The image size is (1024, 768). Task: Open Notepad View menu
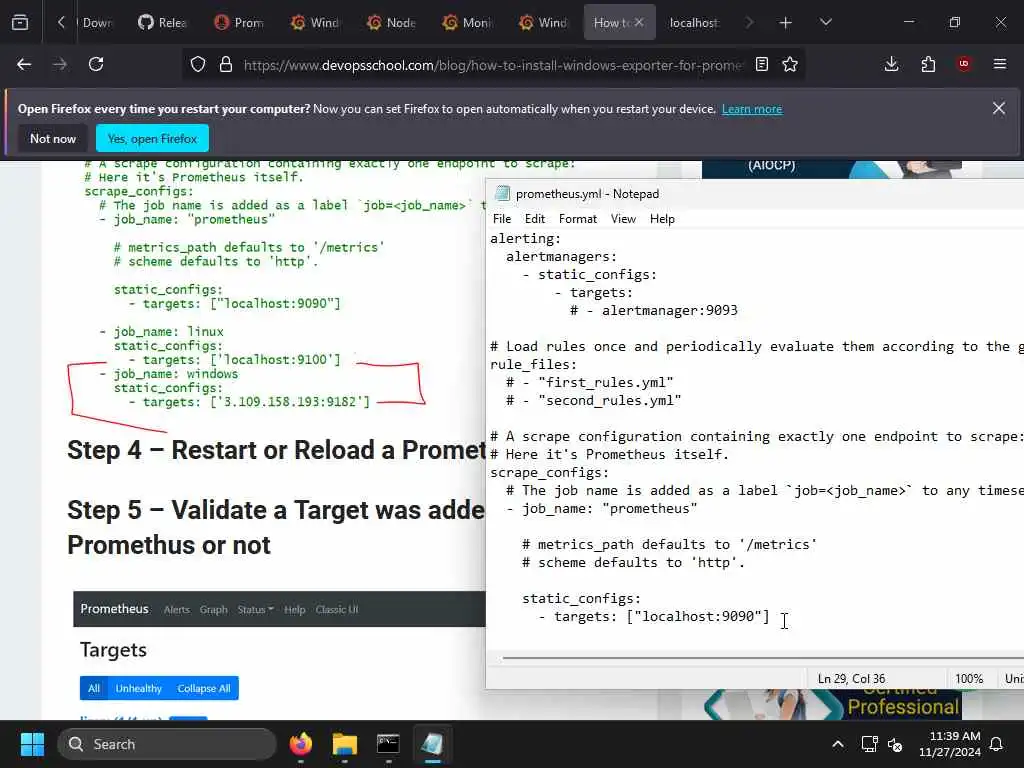pos(623,219)
